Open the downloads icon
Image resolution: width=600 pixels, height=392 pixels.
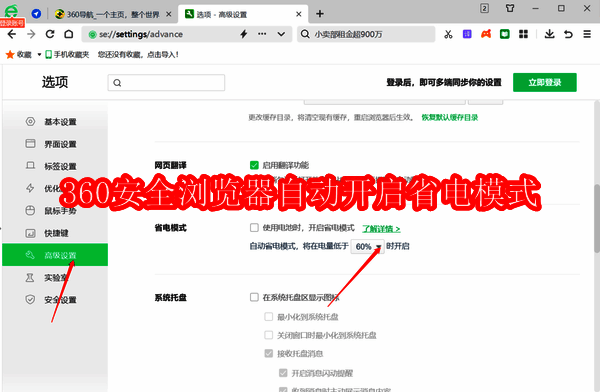[549, 34]
